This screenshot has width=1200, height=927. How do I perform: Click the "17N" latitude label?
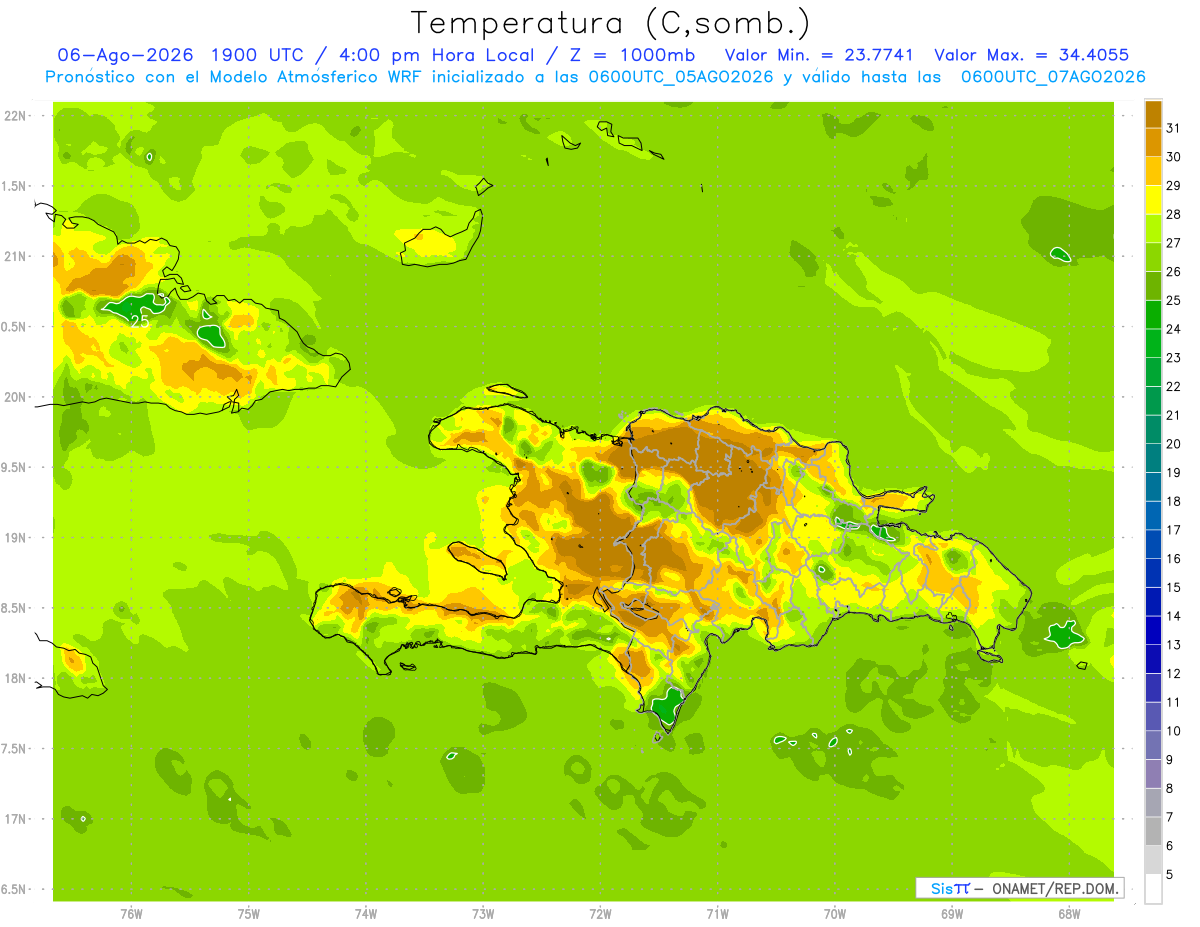coord(15,819)
